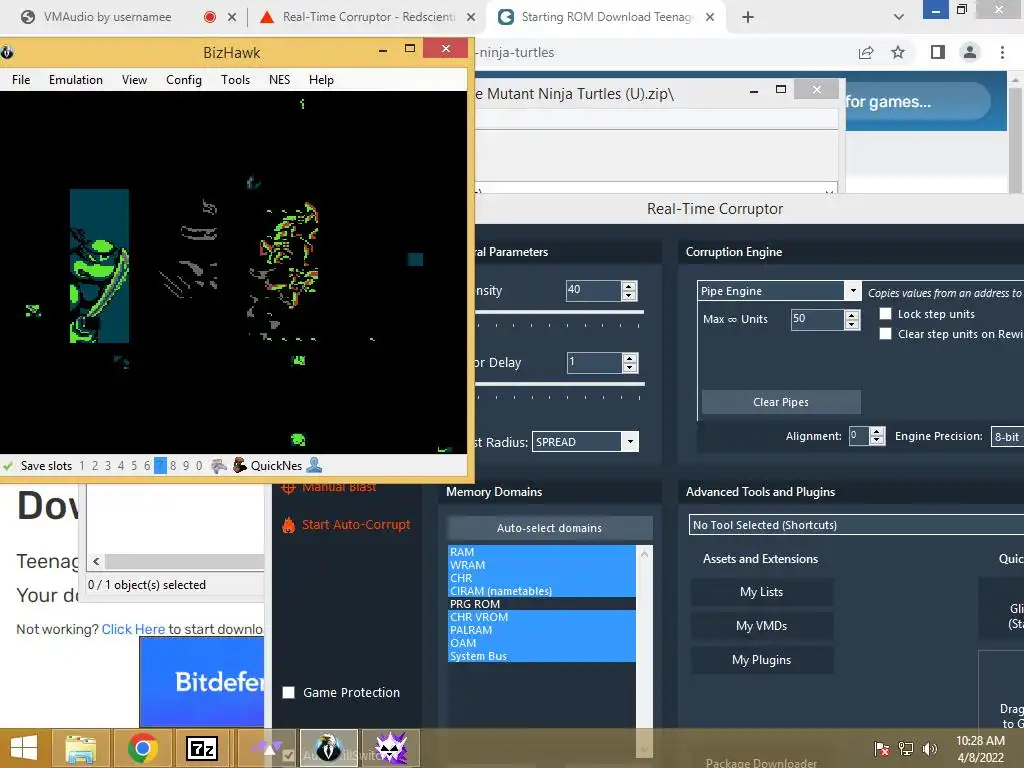Click the blue user icon beside QuickNes

(x=314, y=465)
